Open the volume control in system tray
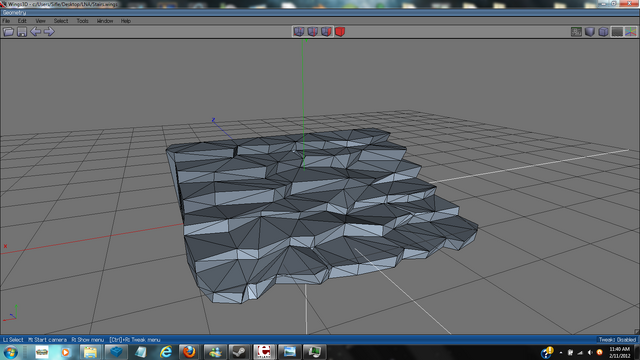Image resolution: width=640 pixels, height=360 pixels. click(590, 352)
